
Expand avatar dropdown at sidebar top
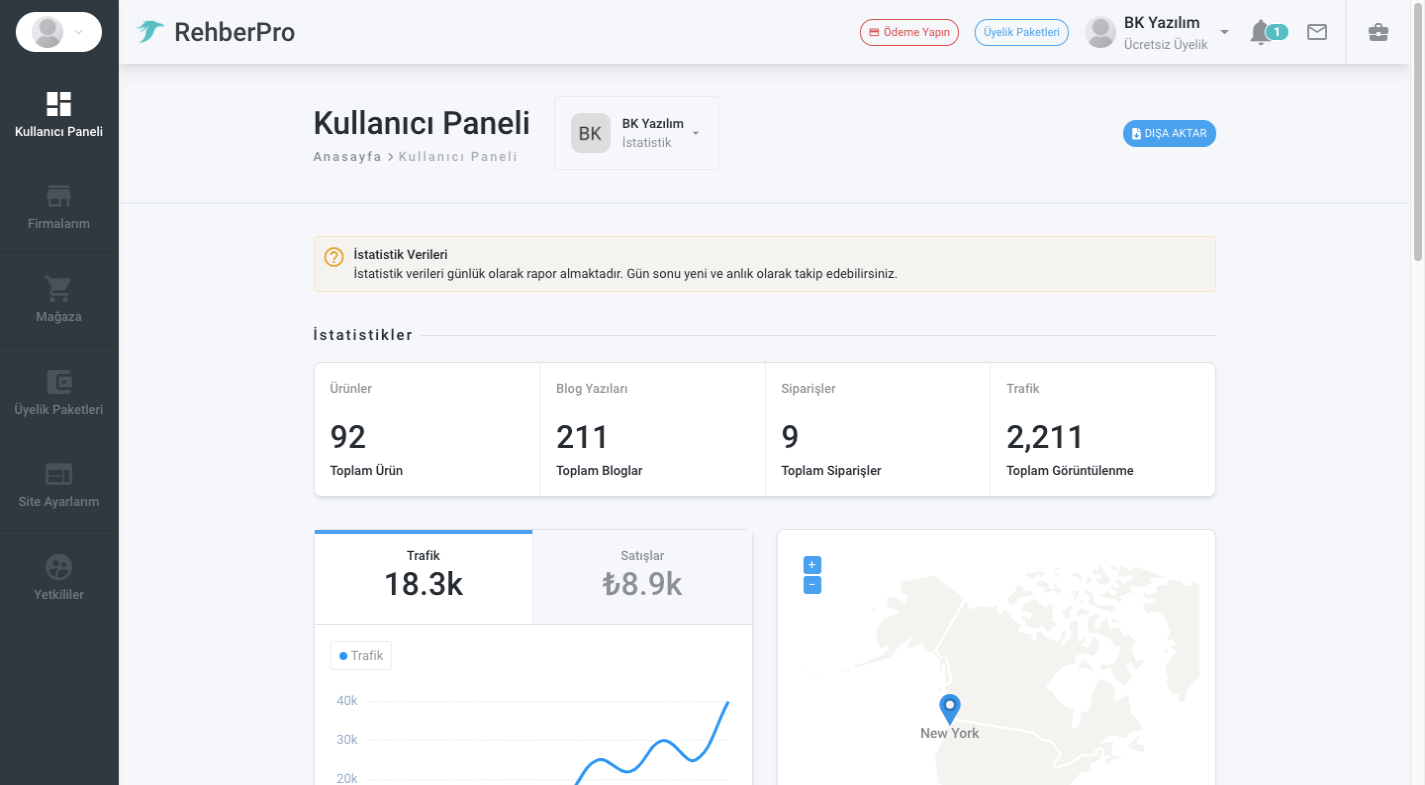[x=59, y=32]
